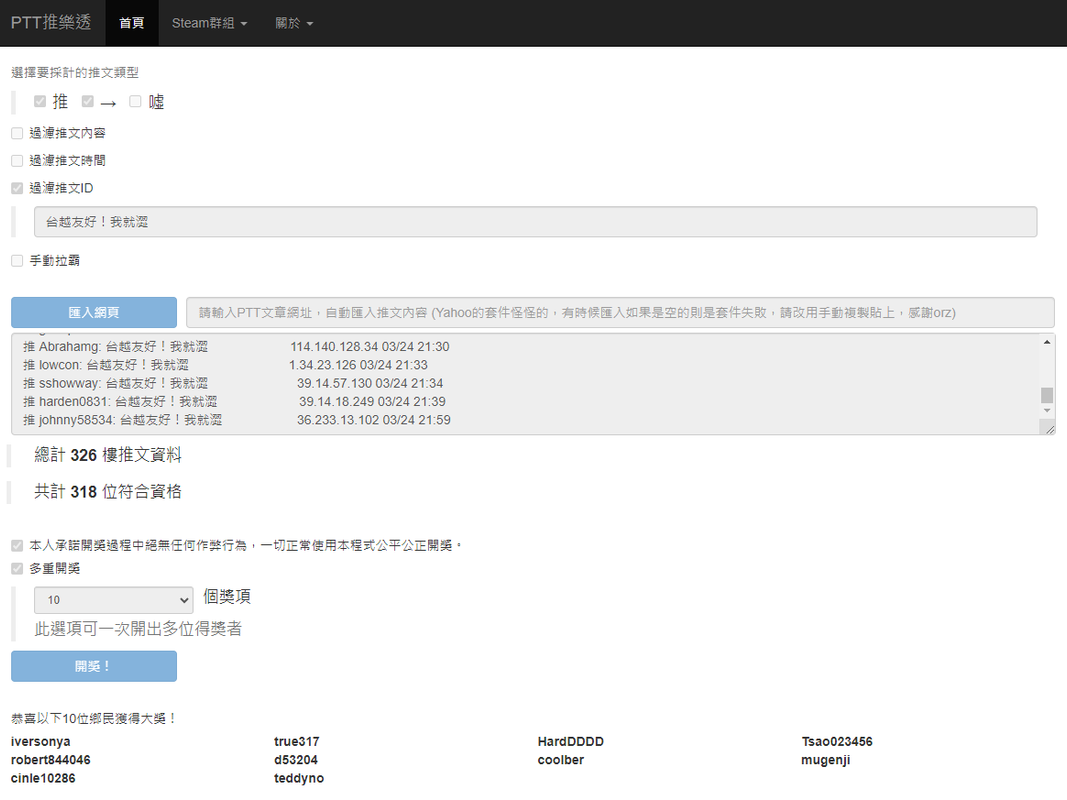Open the Steam群組 dropdown menu
Viewport: 1067px width, 800px height.
point(210,23)
